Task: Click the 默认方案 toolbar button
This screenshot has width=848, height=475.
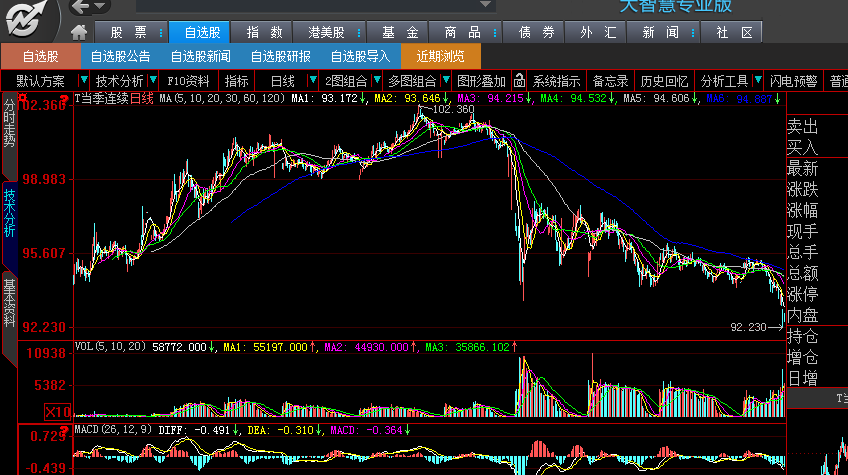Action: [41, 81]
